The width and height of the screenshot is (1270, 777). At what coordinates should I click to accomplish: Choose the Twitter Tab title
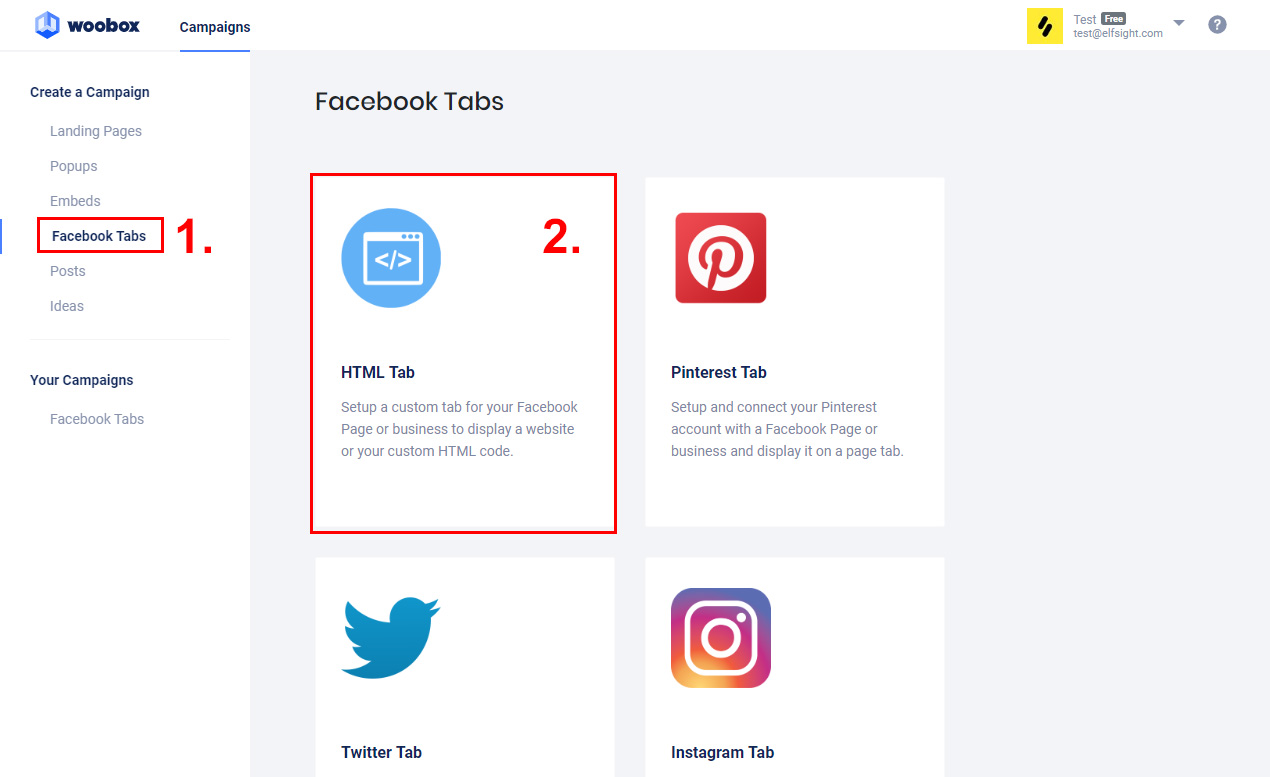point(382,752)
